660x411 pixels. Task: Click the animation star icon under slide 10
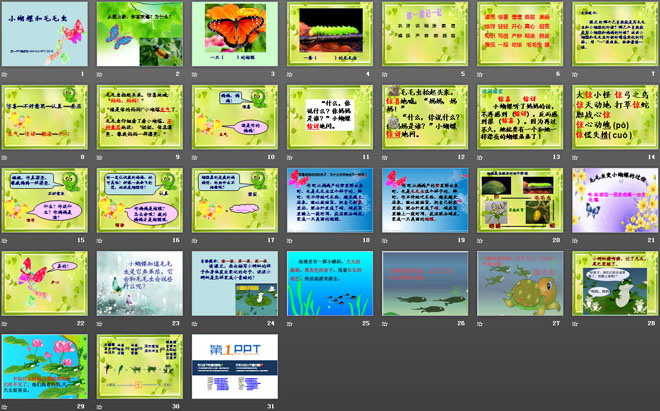tap(194, 157)
